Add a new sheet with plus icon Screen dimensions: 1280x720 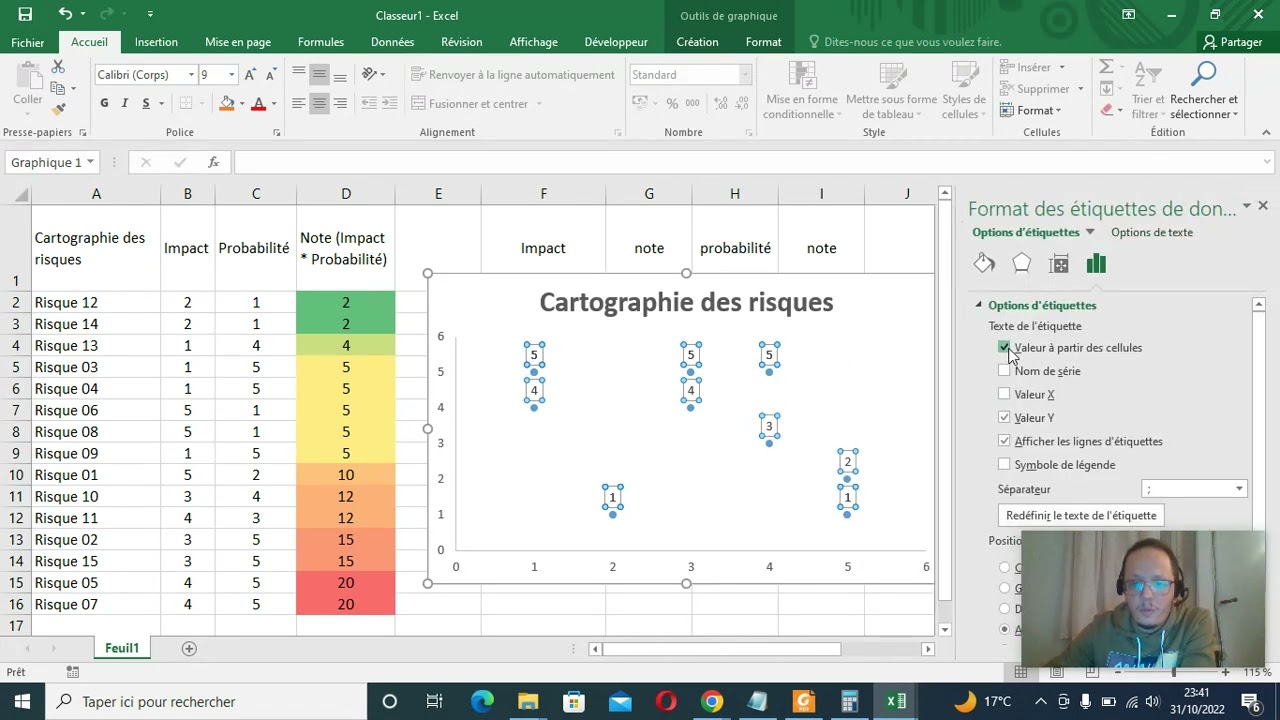(188, 648)
